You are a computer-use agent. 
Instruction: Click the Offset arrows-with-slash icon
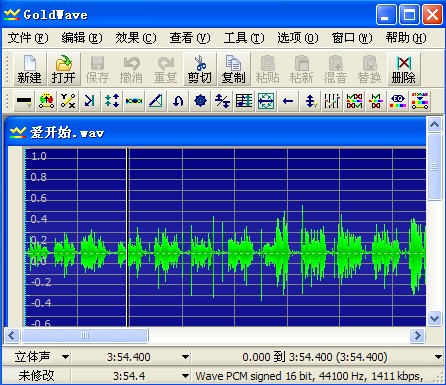(x=222, y=101)
